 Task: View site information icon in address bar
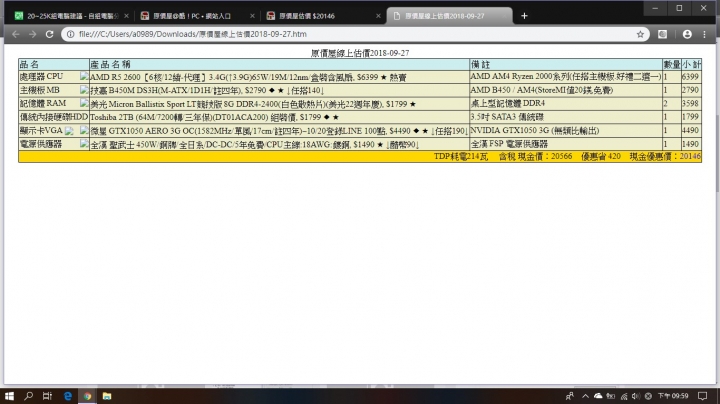(70, 34)
